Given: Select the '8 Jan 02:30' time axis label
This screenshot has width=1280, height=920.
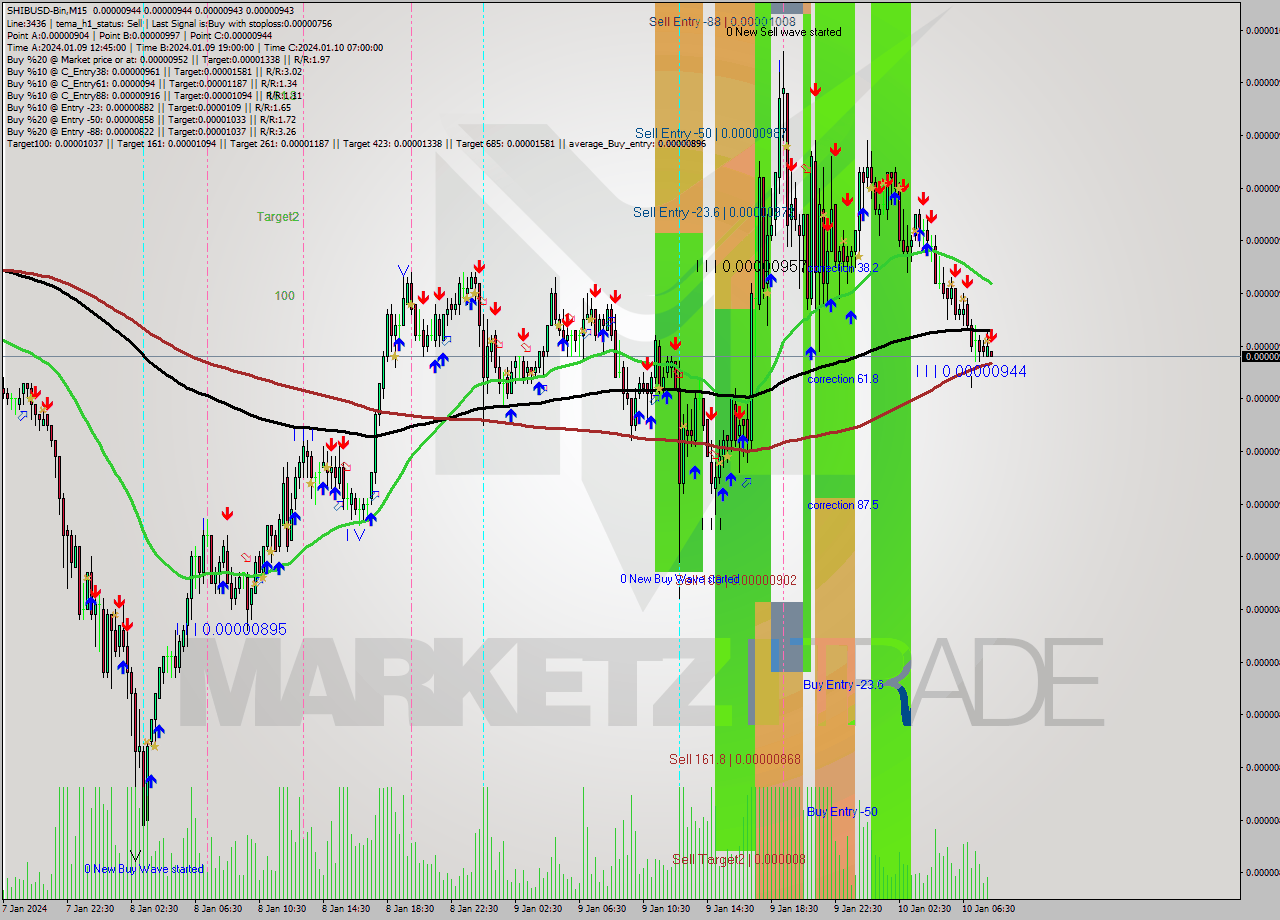Looking at the screenshot, I should point(154,909).
